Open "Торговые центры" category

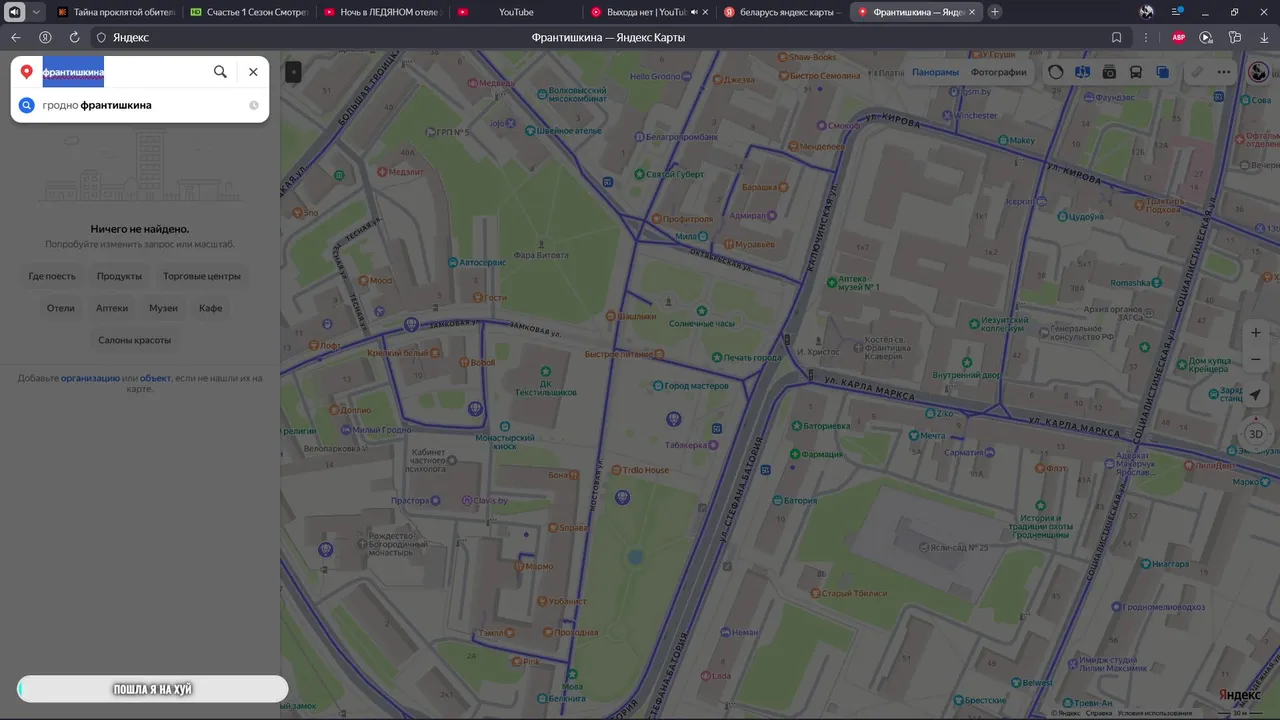[x=202, y=276]
